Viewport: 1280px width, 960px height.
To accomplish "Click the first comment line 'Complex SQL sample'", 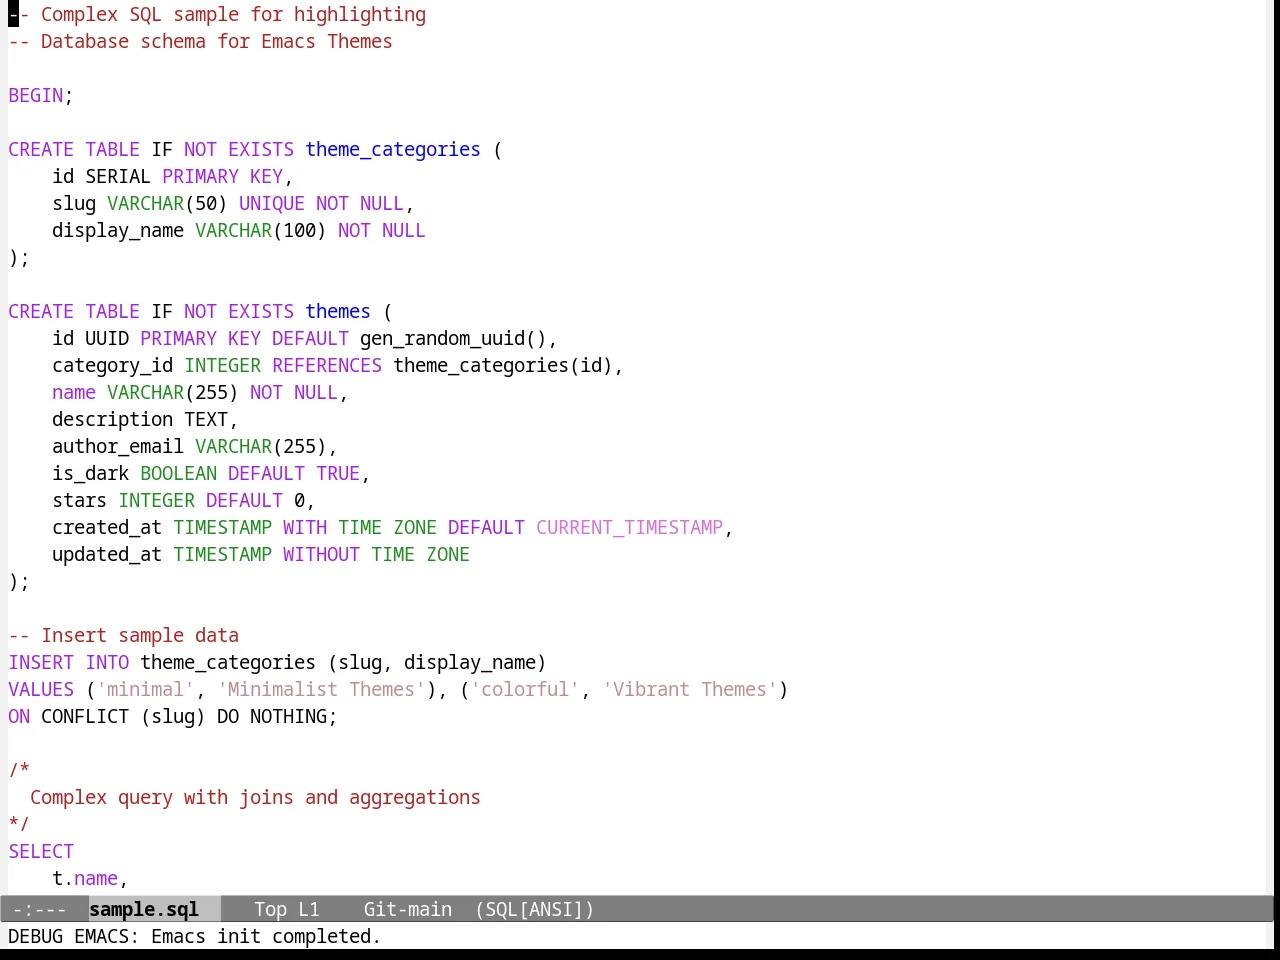I will coord(217,14).
